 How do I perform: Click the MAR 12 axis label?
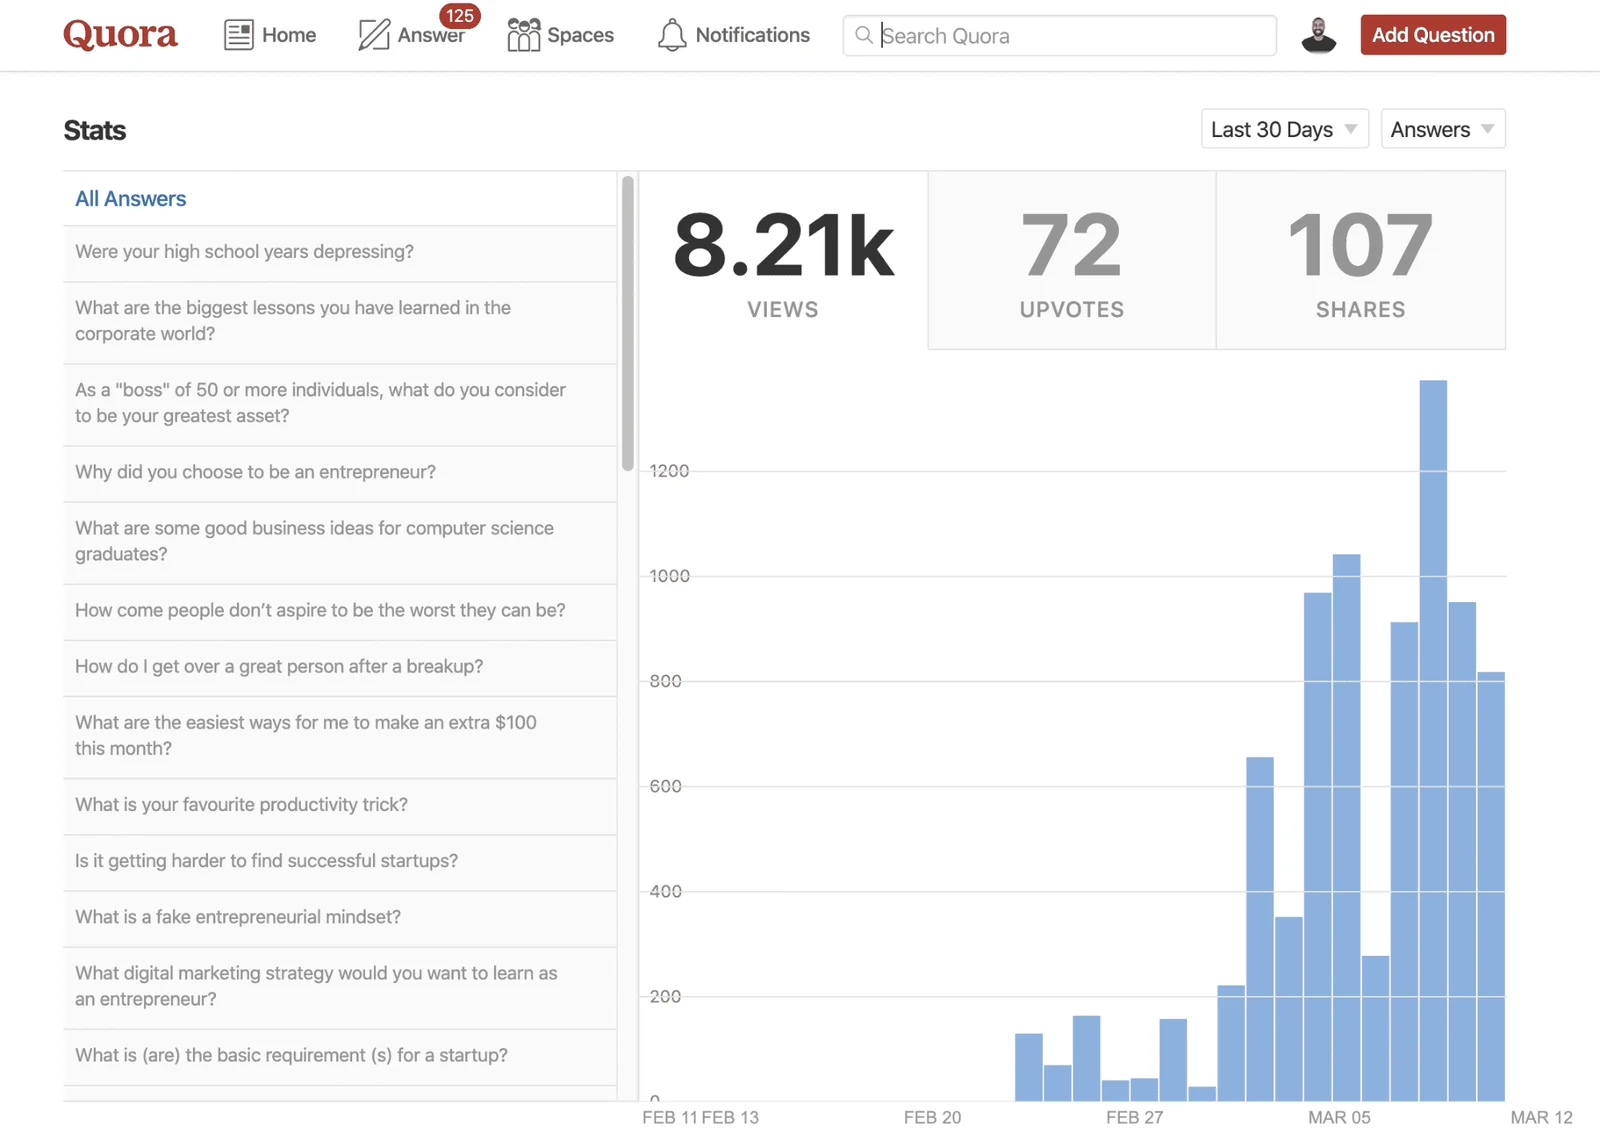tap(1541, 1117)
